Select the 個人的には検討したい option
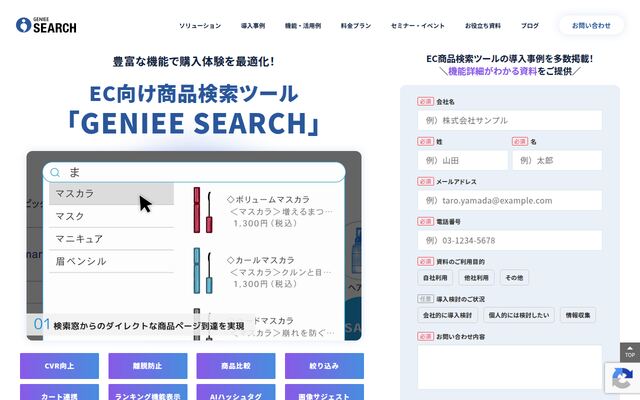The image size is (640, 400). coord(519,315)
